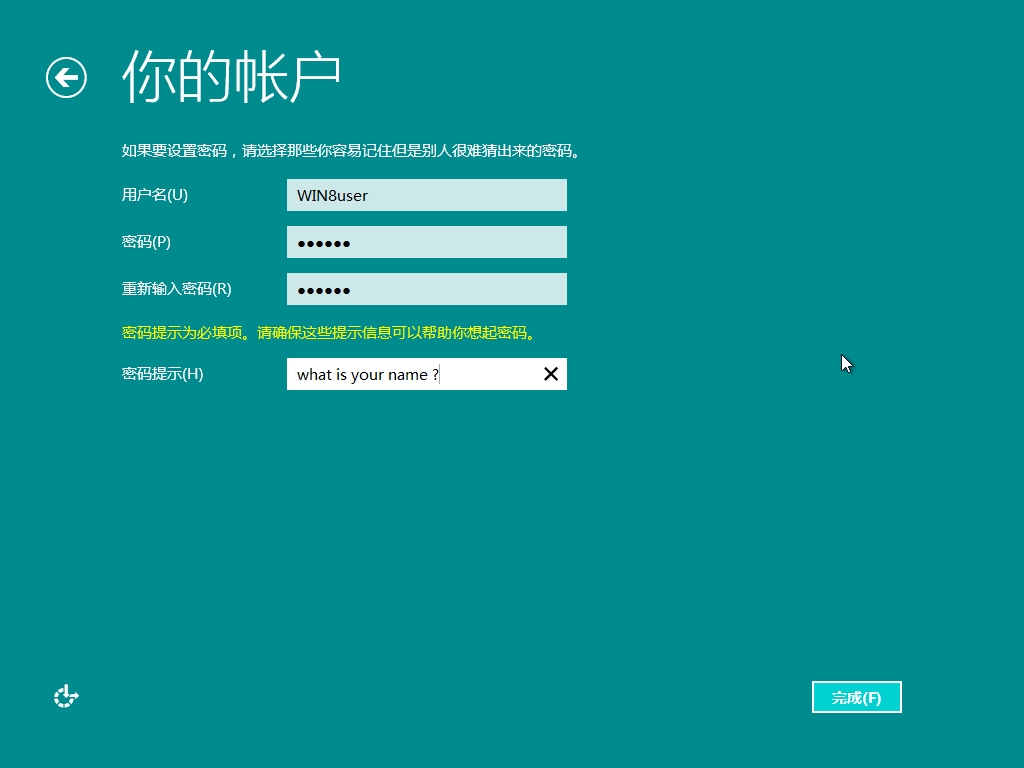The height and width of the screenshot is (768, 1024).
Task: Click the 用户名(U) label
Action: [x=155, y=195]
